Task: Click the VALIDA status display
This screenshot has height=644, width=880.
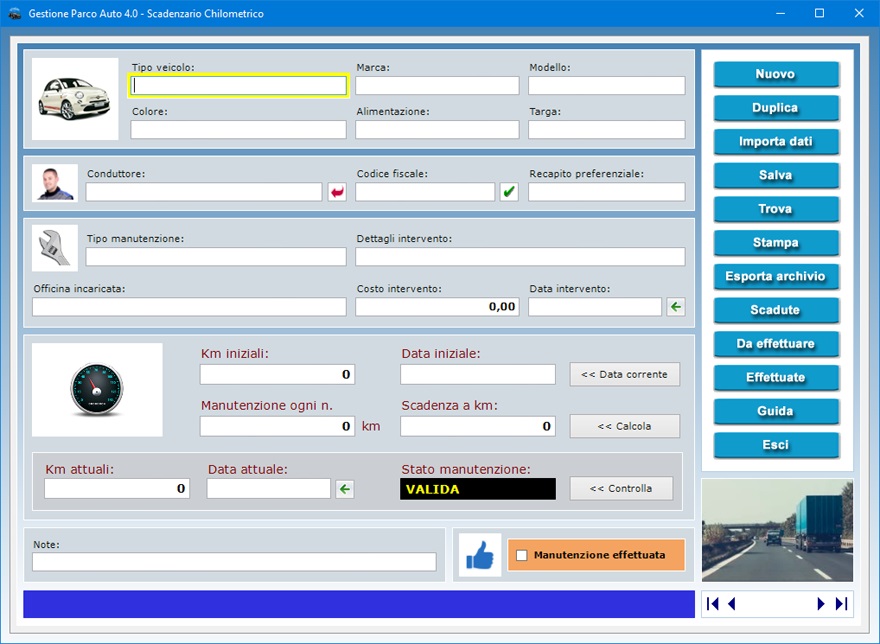Action: pos(478,489)
